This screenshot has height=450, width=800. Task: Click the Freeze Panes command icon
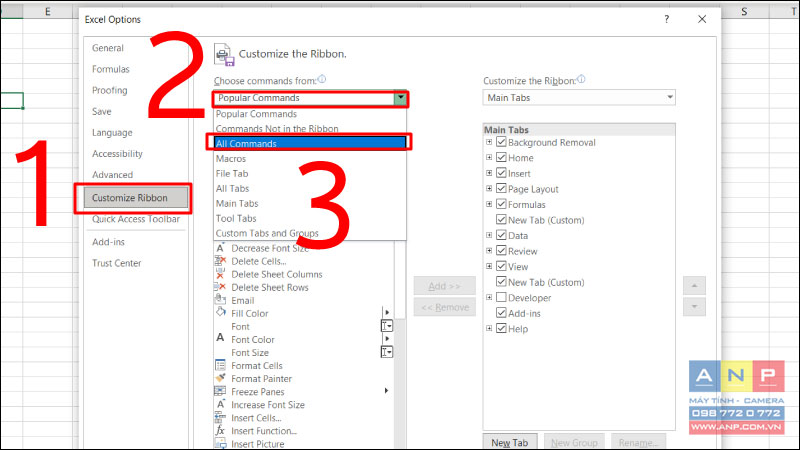point(220,391)
